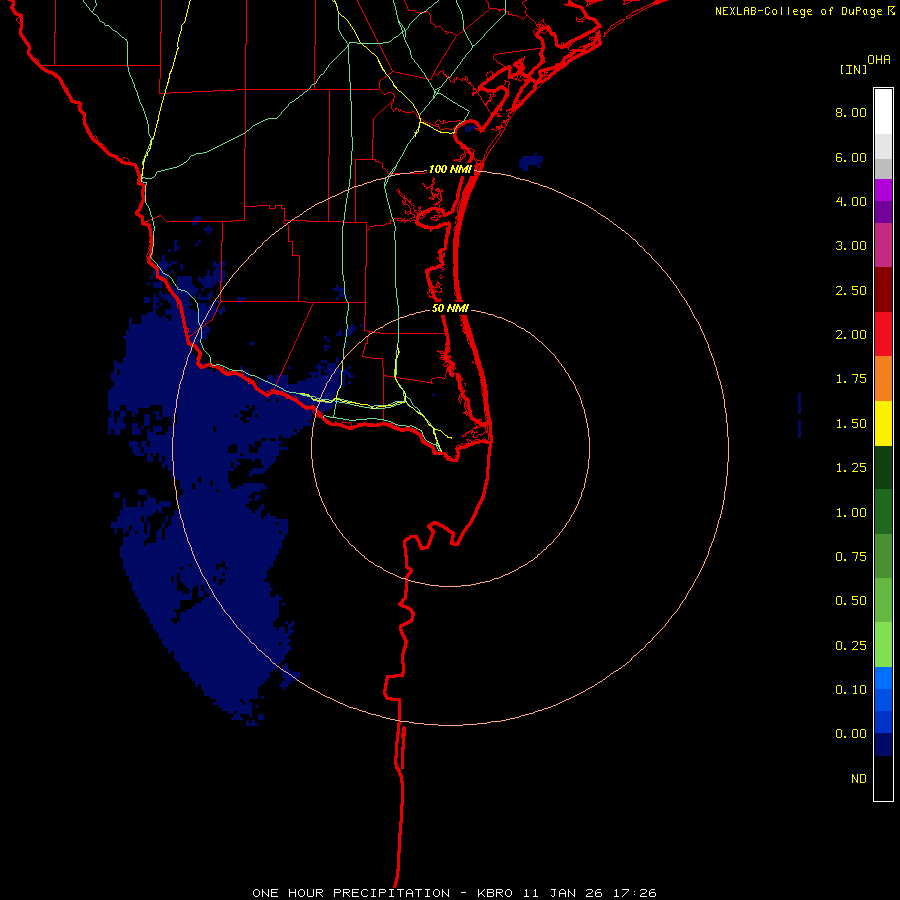
Task: Click the 8.00 legend value
Action: point(851,112)
